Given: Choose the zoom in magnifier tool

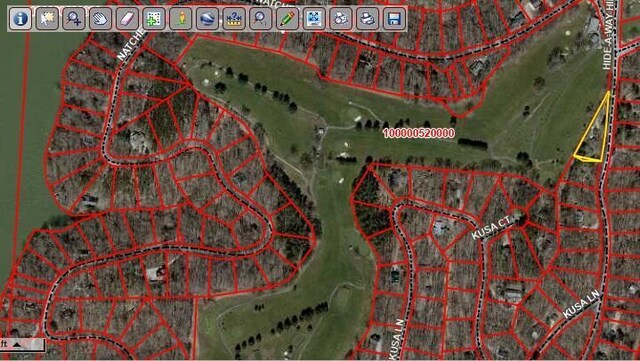Looking at the screenshot, I should point(74,18).
